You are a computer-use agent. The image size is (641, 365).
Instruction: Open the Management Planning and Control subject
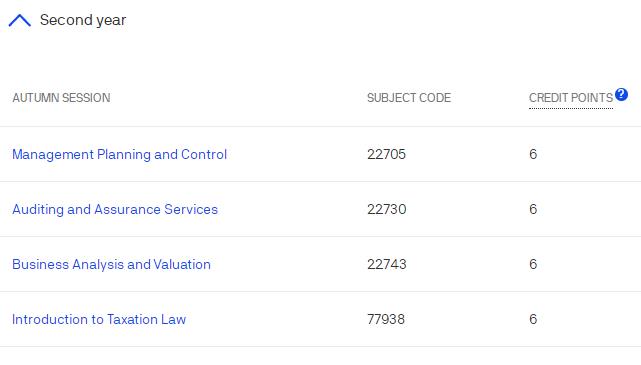pyautogui.click(x=119, y=155)
